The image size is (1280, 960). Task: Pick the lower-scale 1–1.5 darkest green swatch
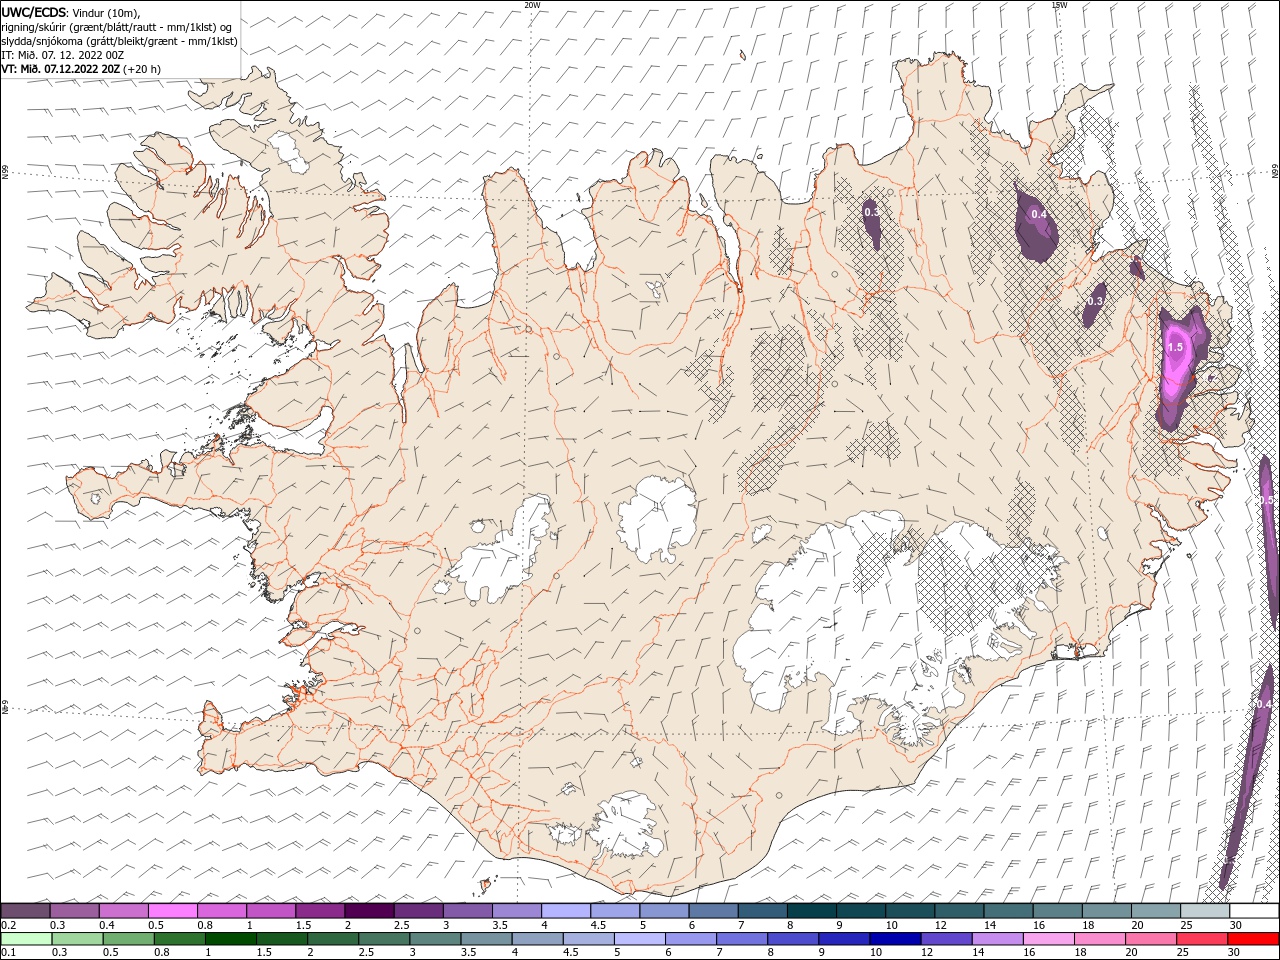pyautogui.click(x=230, y=939)
